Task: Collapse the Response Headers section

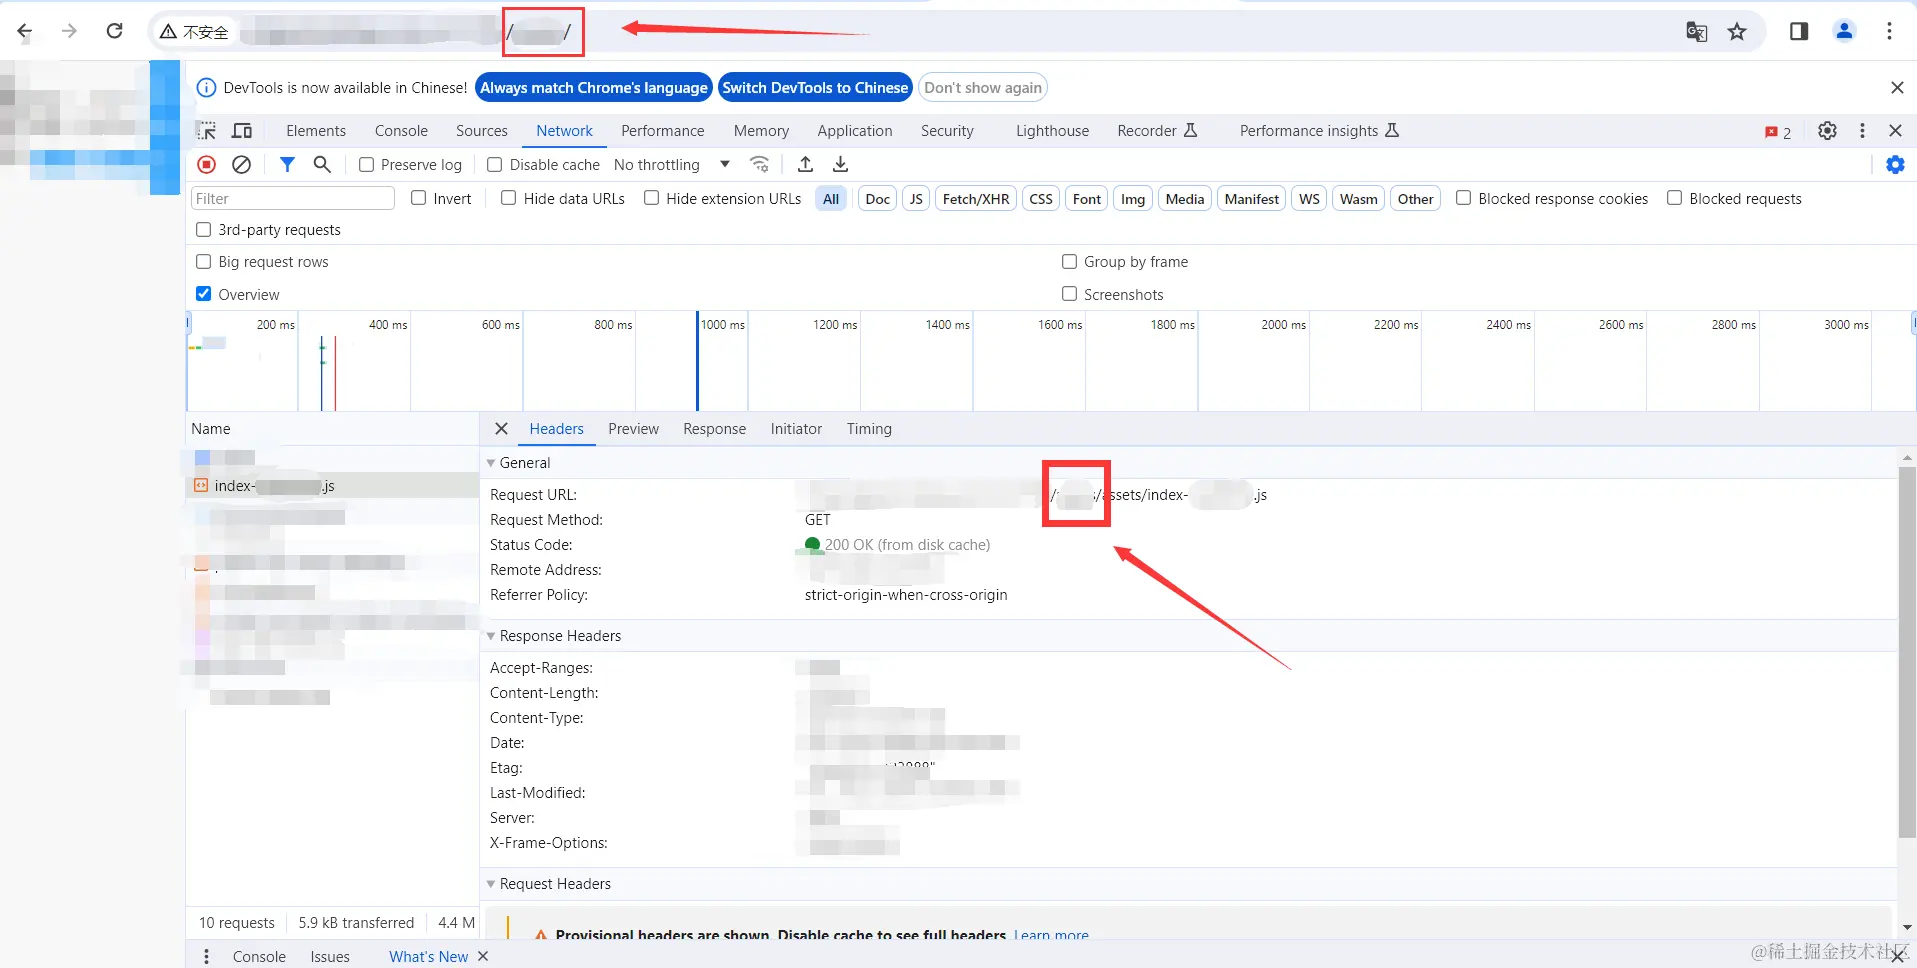Action: pyautogui.click(x=491, y=636)
